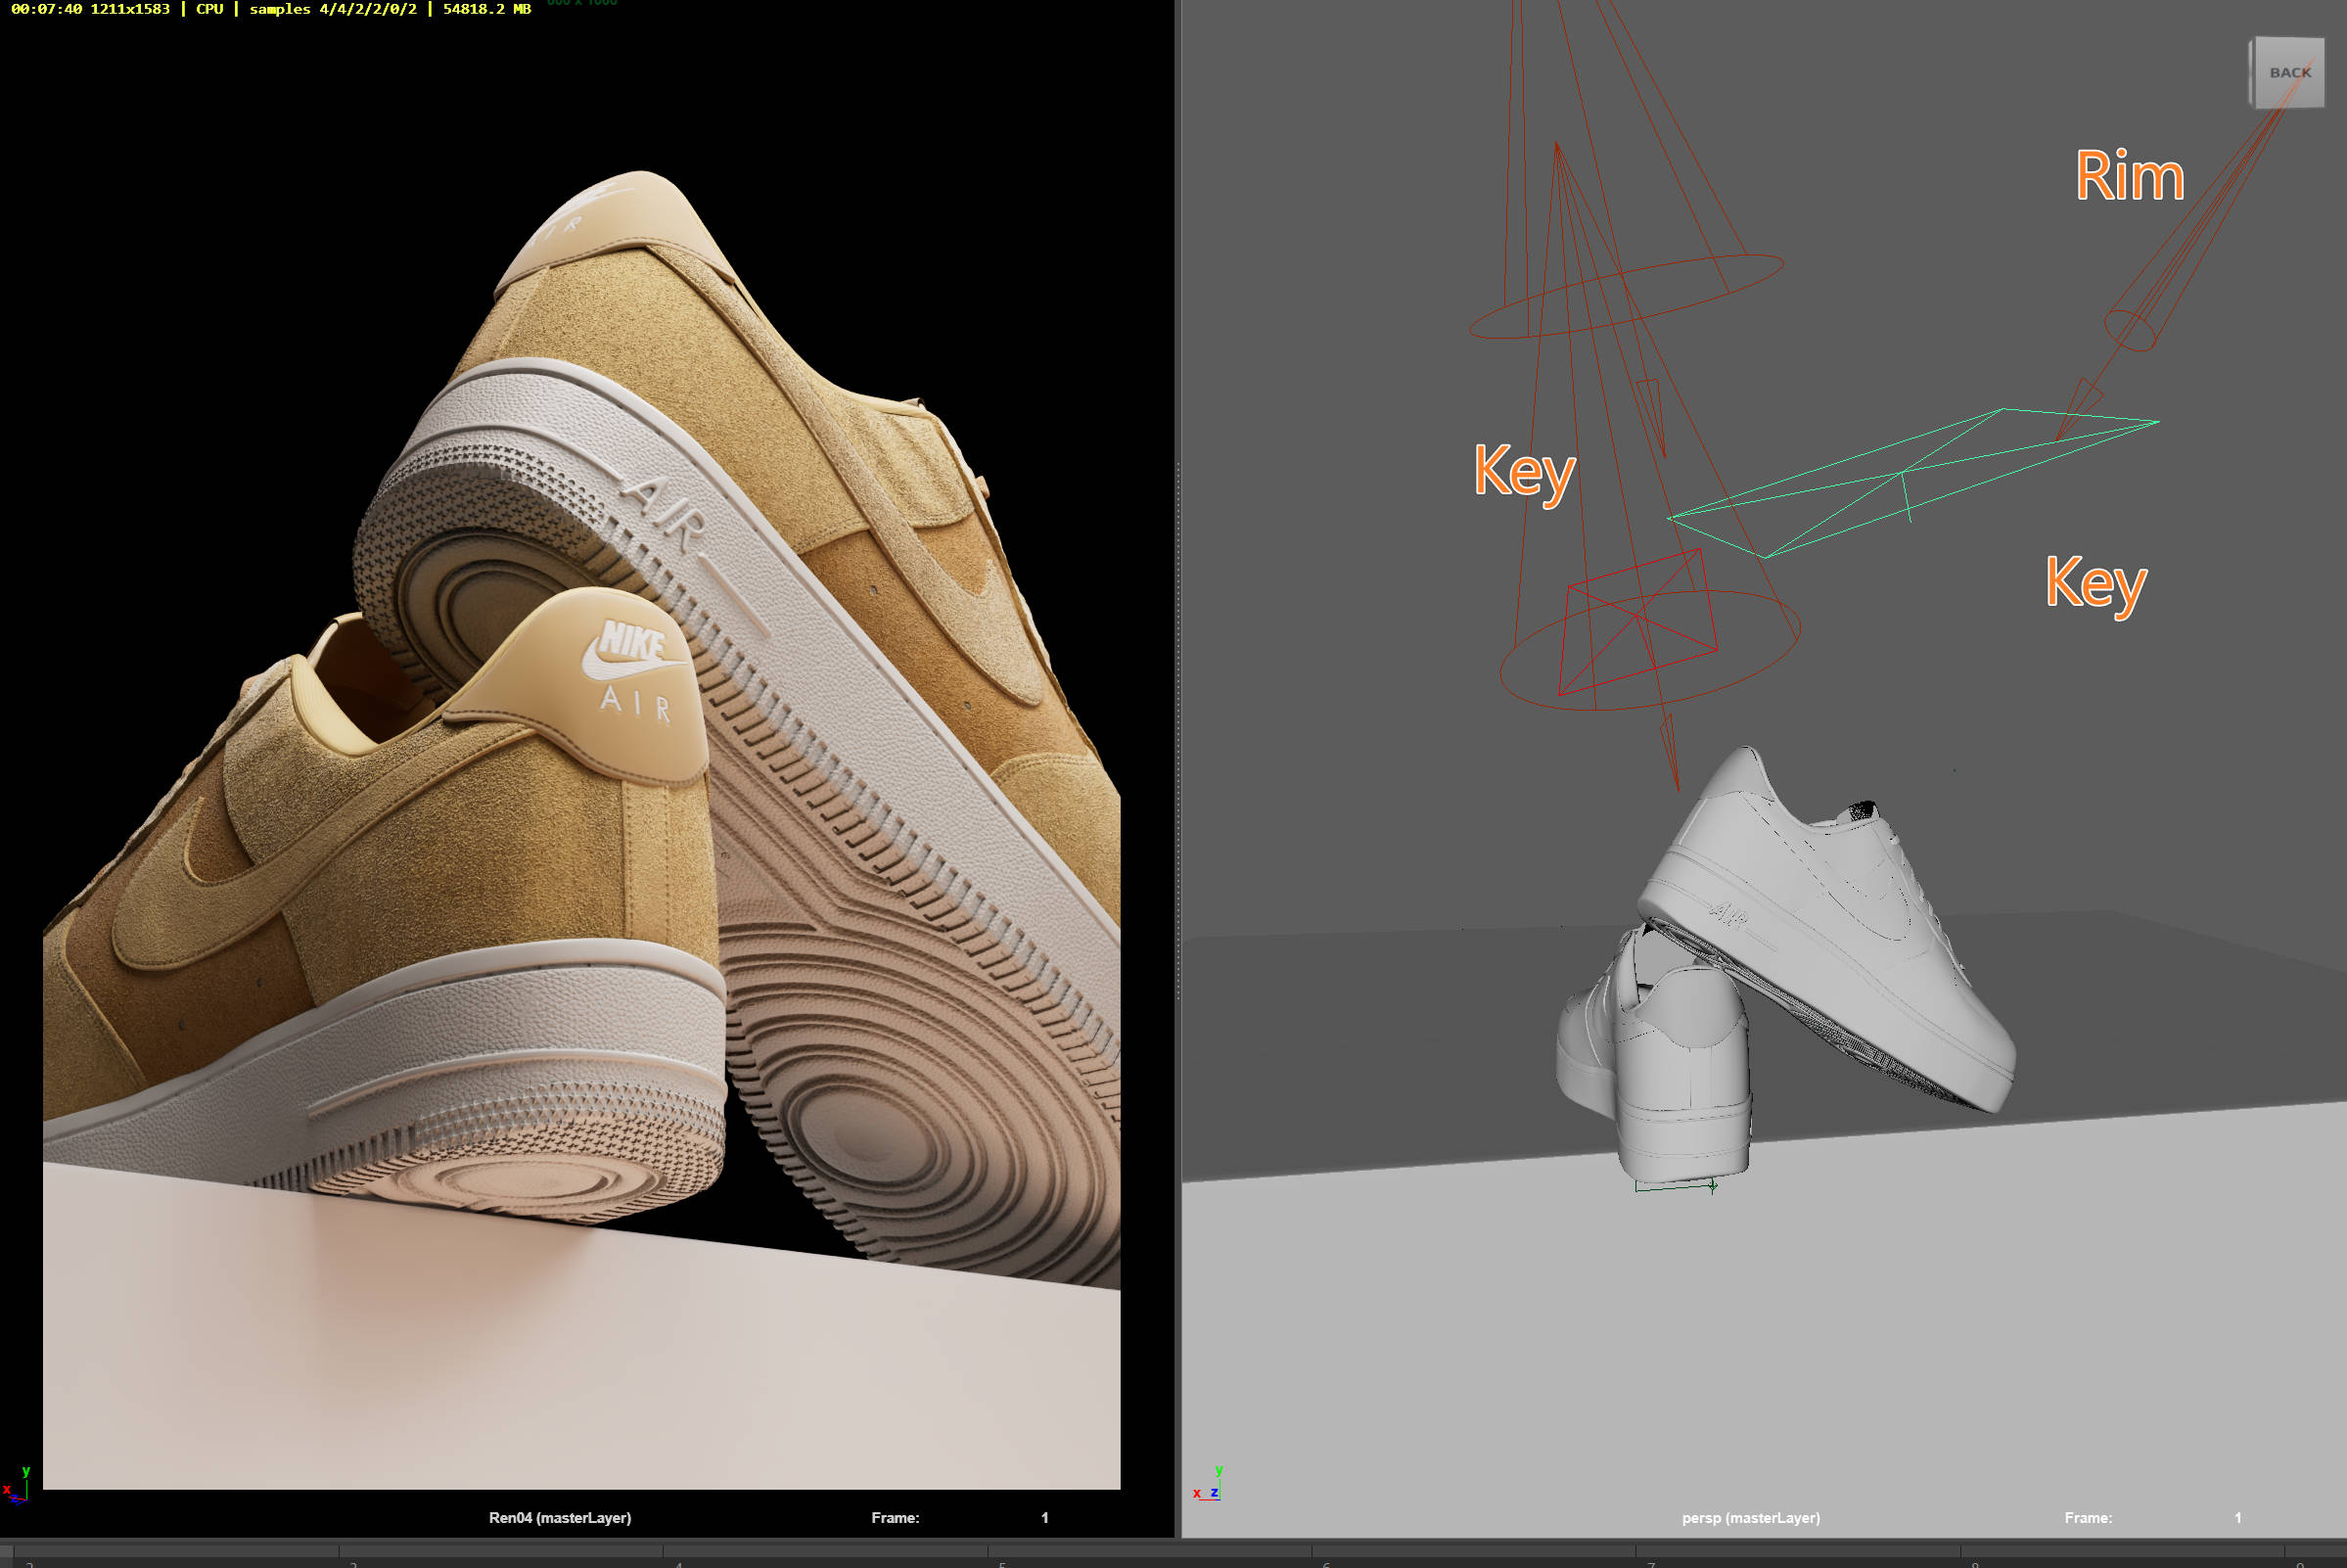Screen dimensions: 2347x1568
Task: Click the render view axis gizmo
Action: click(x=17, y=1485)
